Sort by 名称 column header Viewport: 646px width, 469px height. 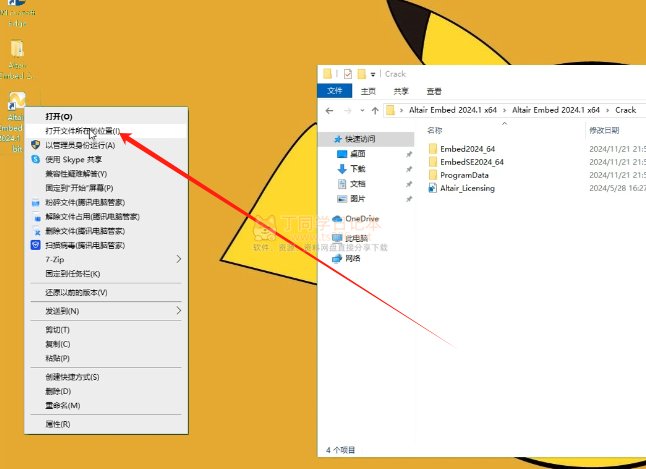click(435, 131)
